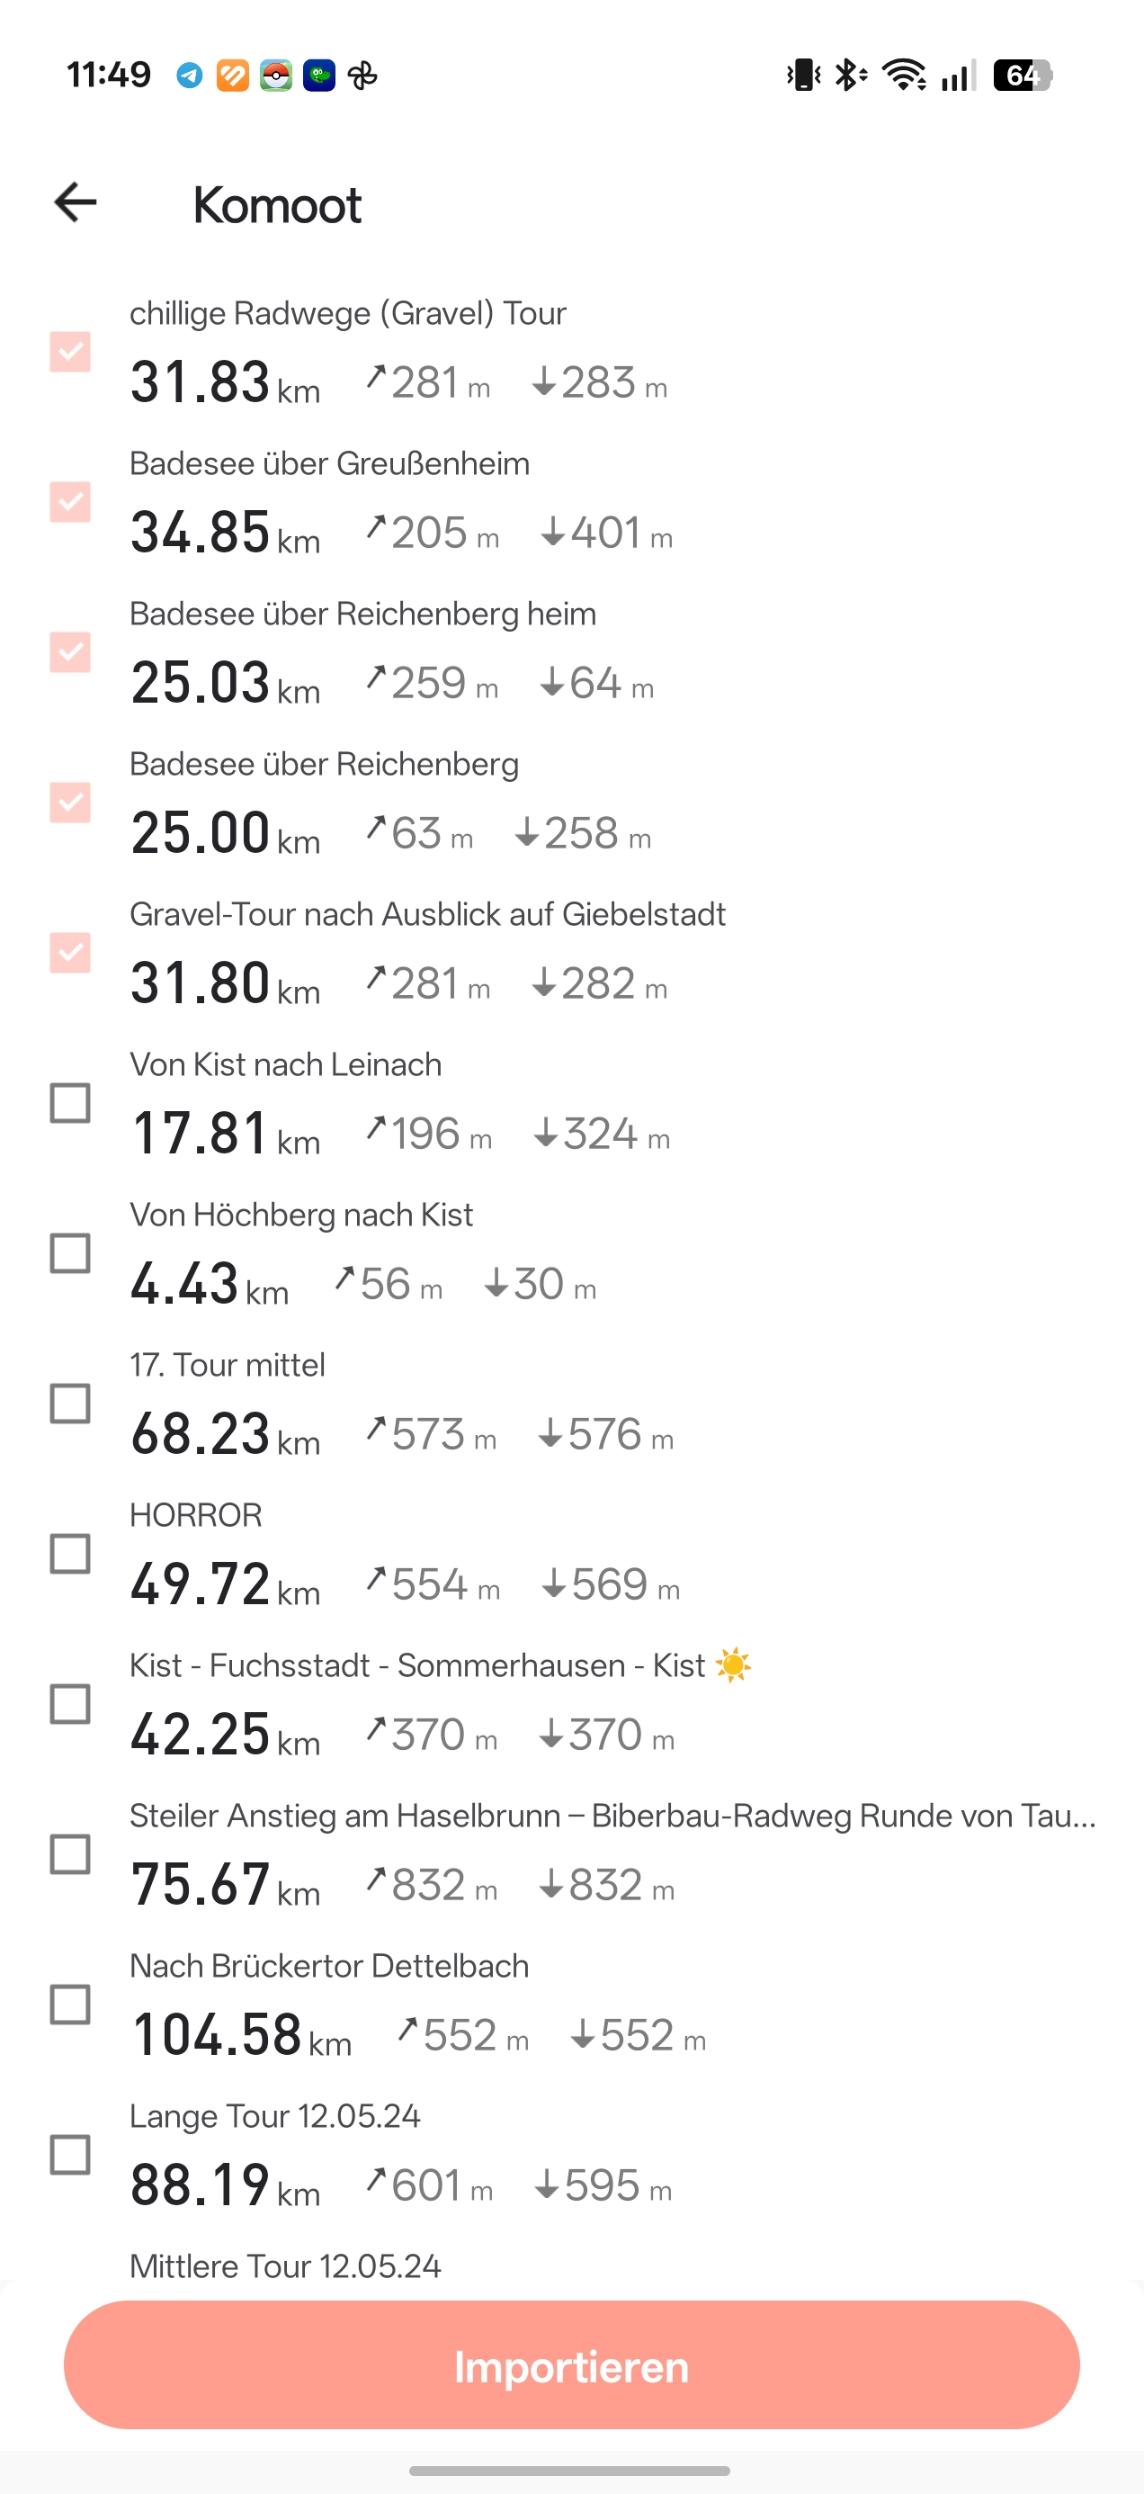Tap the fan-shaped status bar icon
This screenshot has height=2494, width=1144.
(362, 75)
